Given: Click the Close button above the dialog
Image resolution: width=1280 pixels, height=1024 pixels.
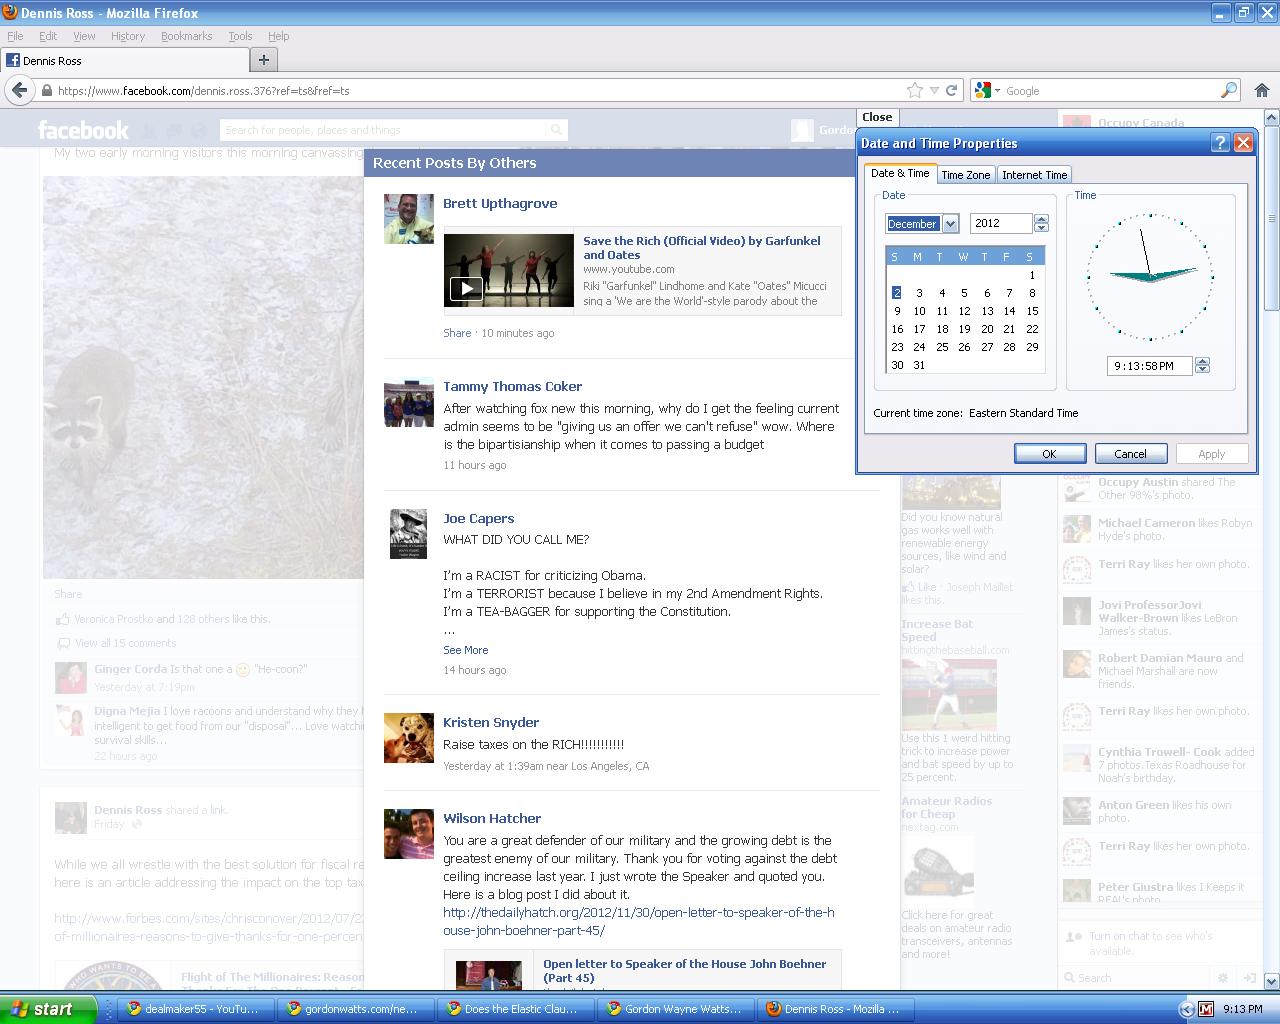Looking at the screenshot, I should tap(877, 117).
